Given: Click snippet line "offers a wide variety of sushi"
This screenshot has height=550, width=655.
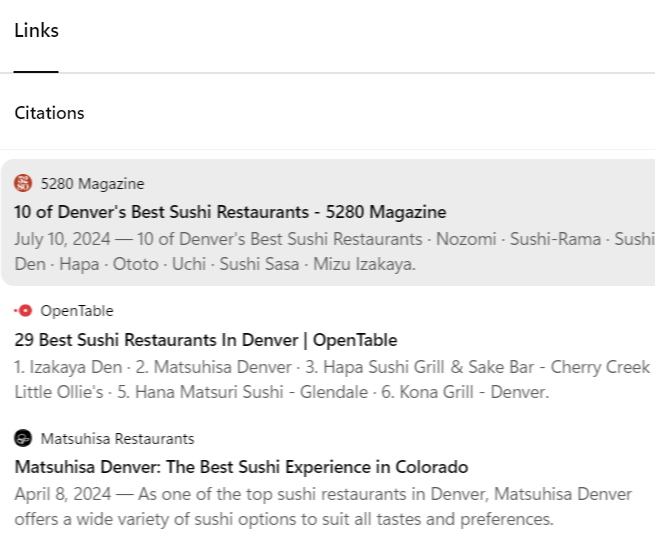Looking at the screenshot, I should (282, 520).
